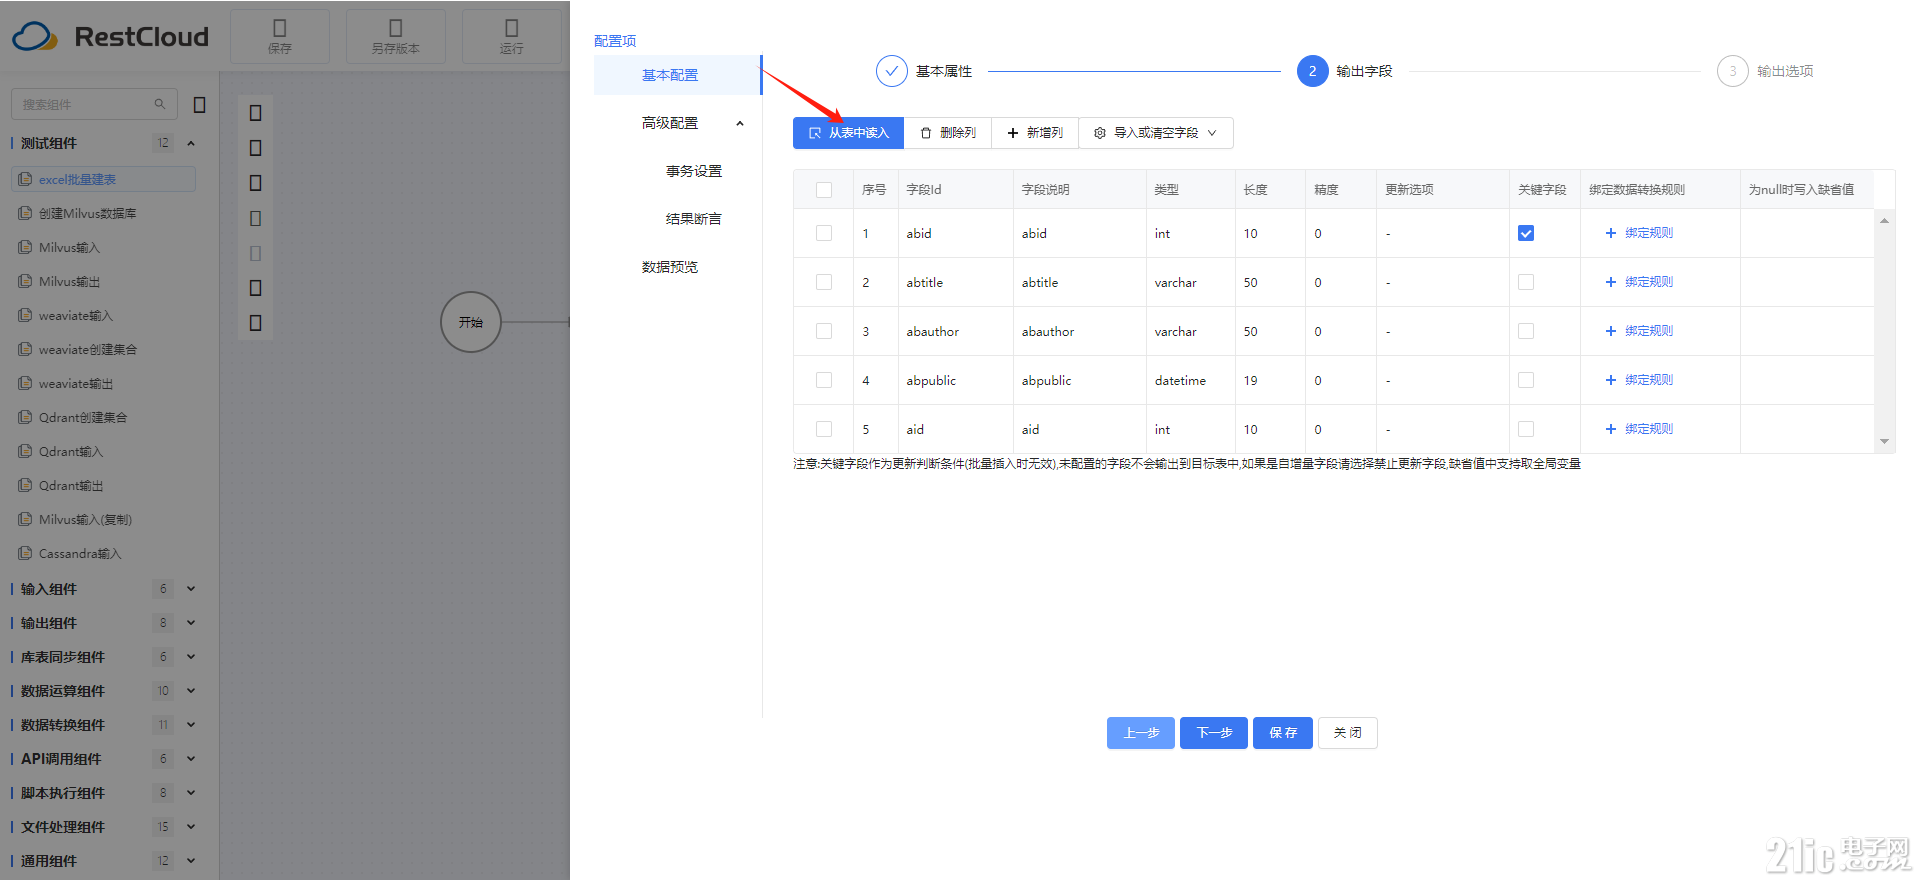Screen dimensions: 1920x880
Task: Click 绑定规则 link in aid row
Action: [1639, 429]
